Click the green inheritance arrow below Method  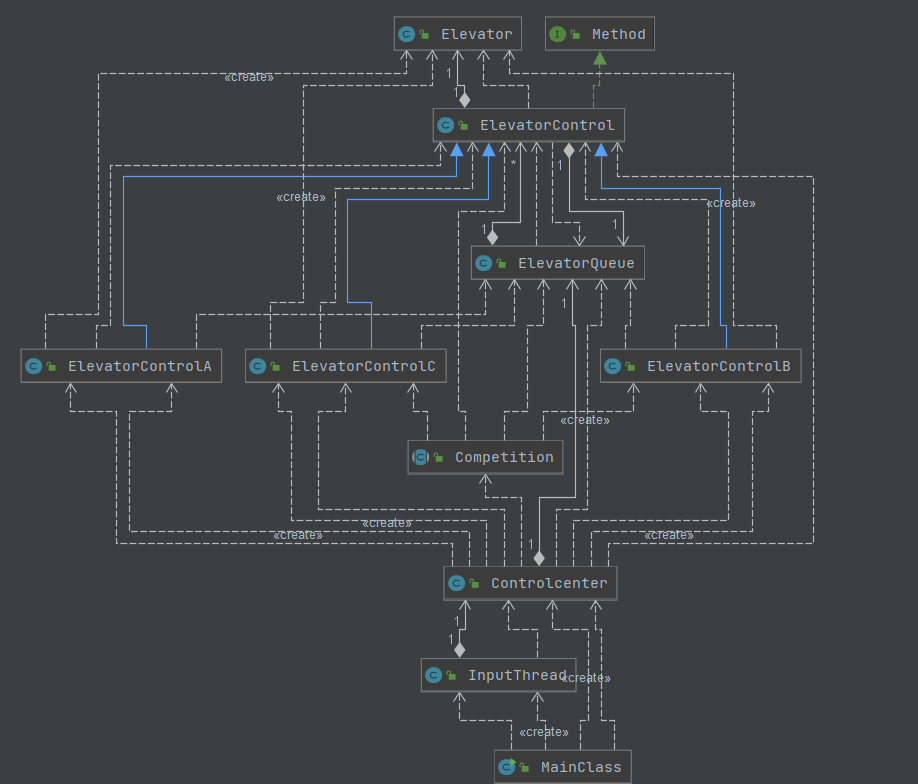[600, 58]
